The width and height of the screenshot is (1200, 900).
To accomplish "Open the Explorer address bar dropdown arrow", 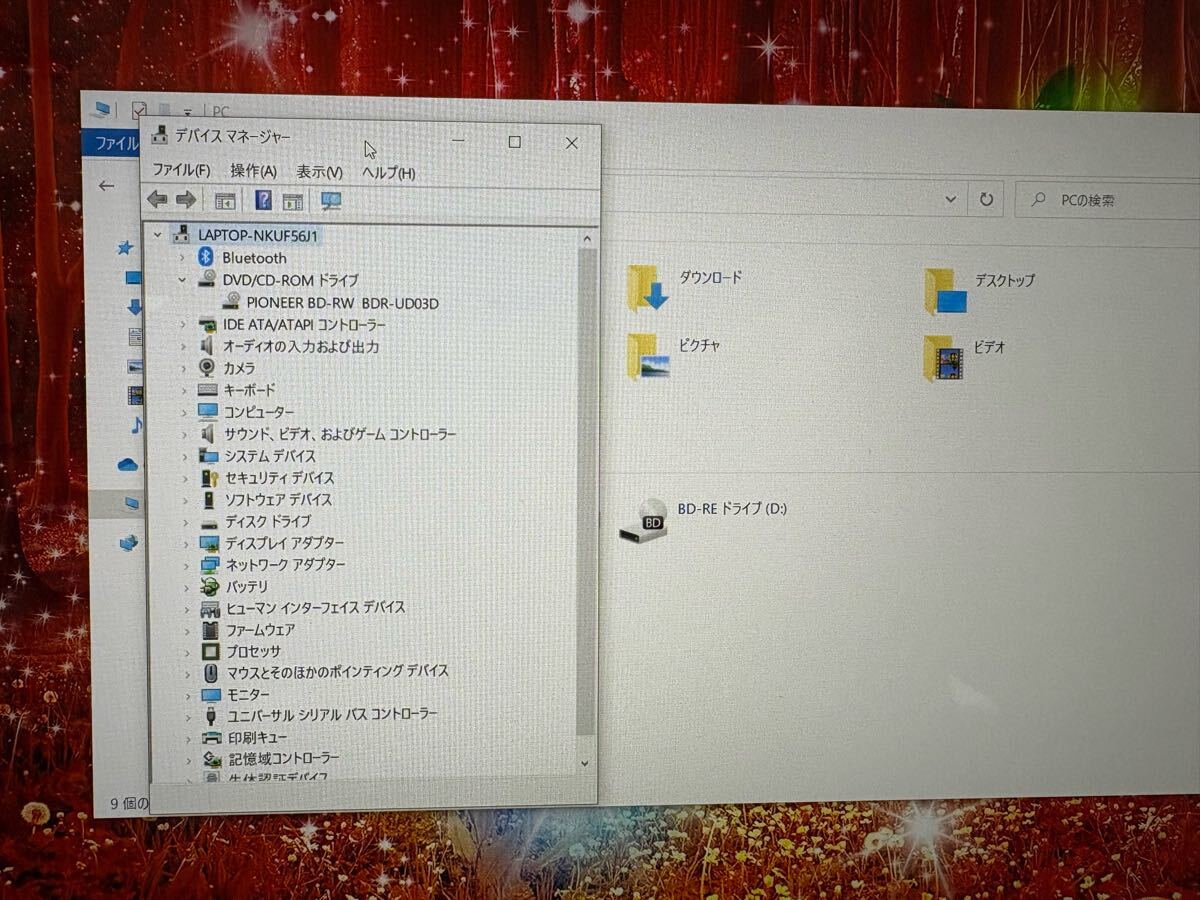I will click(951, 199).
